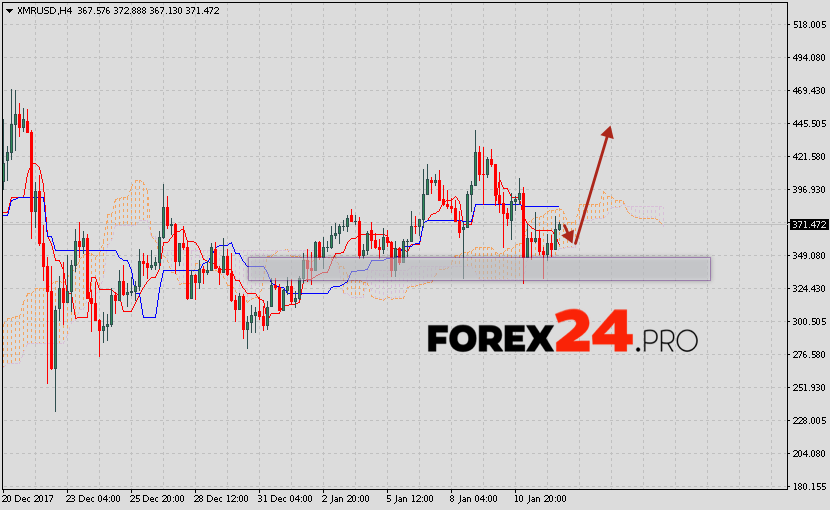Click the 20 Dec 2017 date label
Image resolution: width=830 pixels, height=510 pixels.
(29, 498)
